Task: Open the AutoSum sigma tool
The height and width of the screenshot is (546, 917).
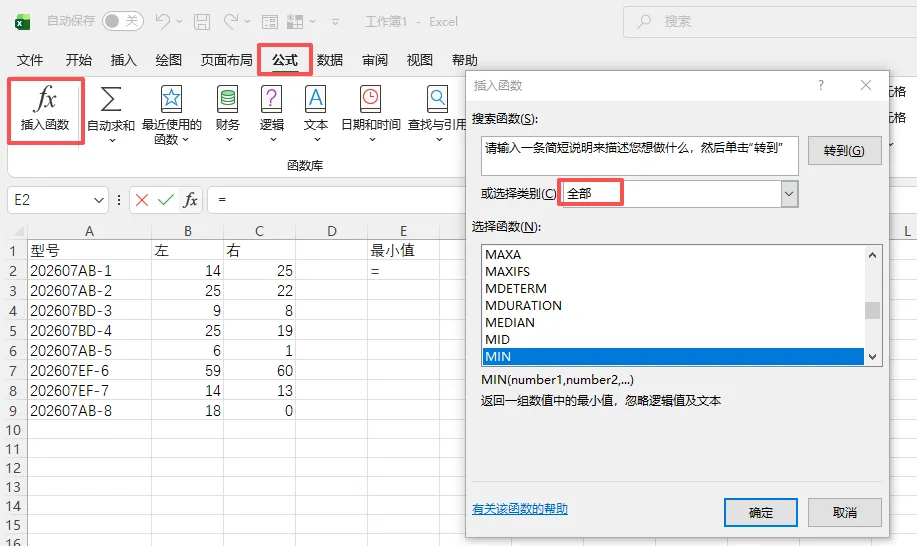Action: [x=111, y=99]
